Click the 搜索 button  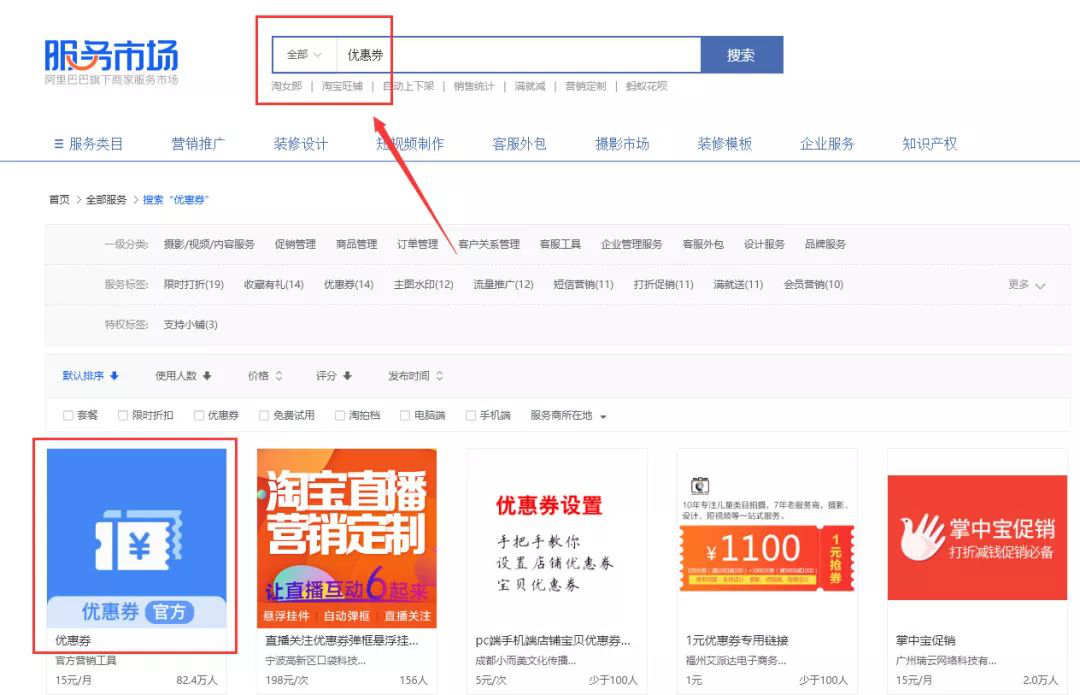coord(742,54)
